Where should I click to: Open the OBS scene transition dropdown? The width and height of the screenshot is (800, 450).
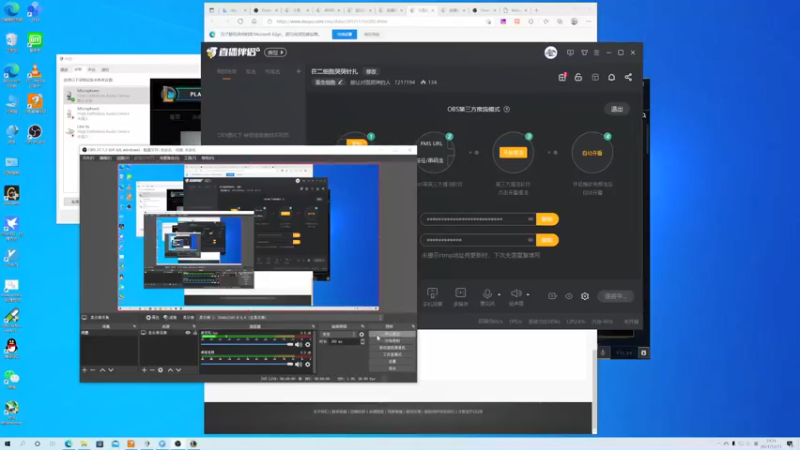click(x=338, y=335)
